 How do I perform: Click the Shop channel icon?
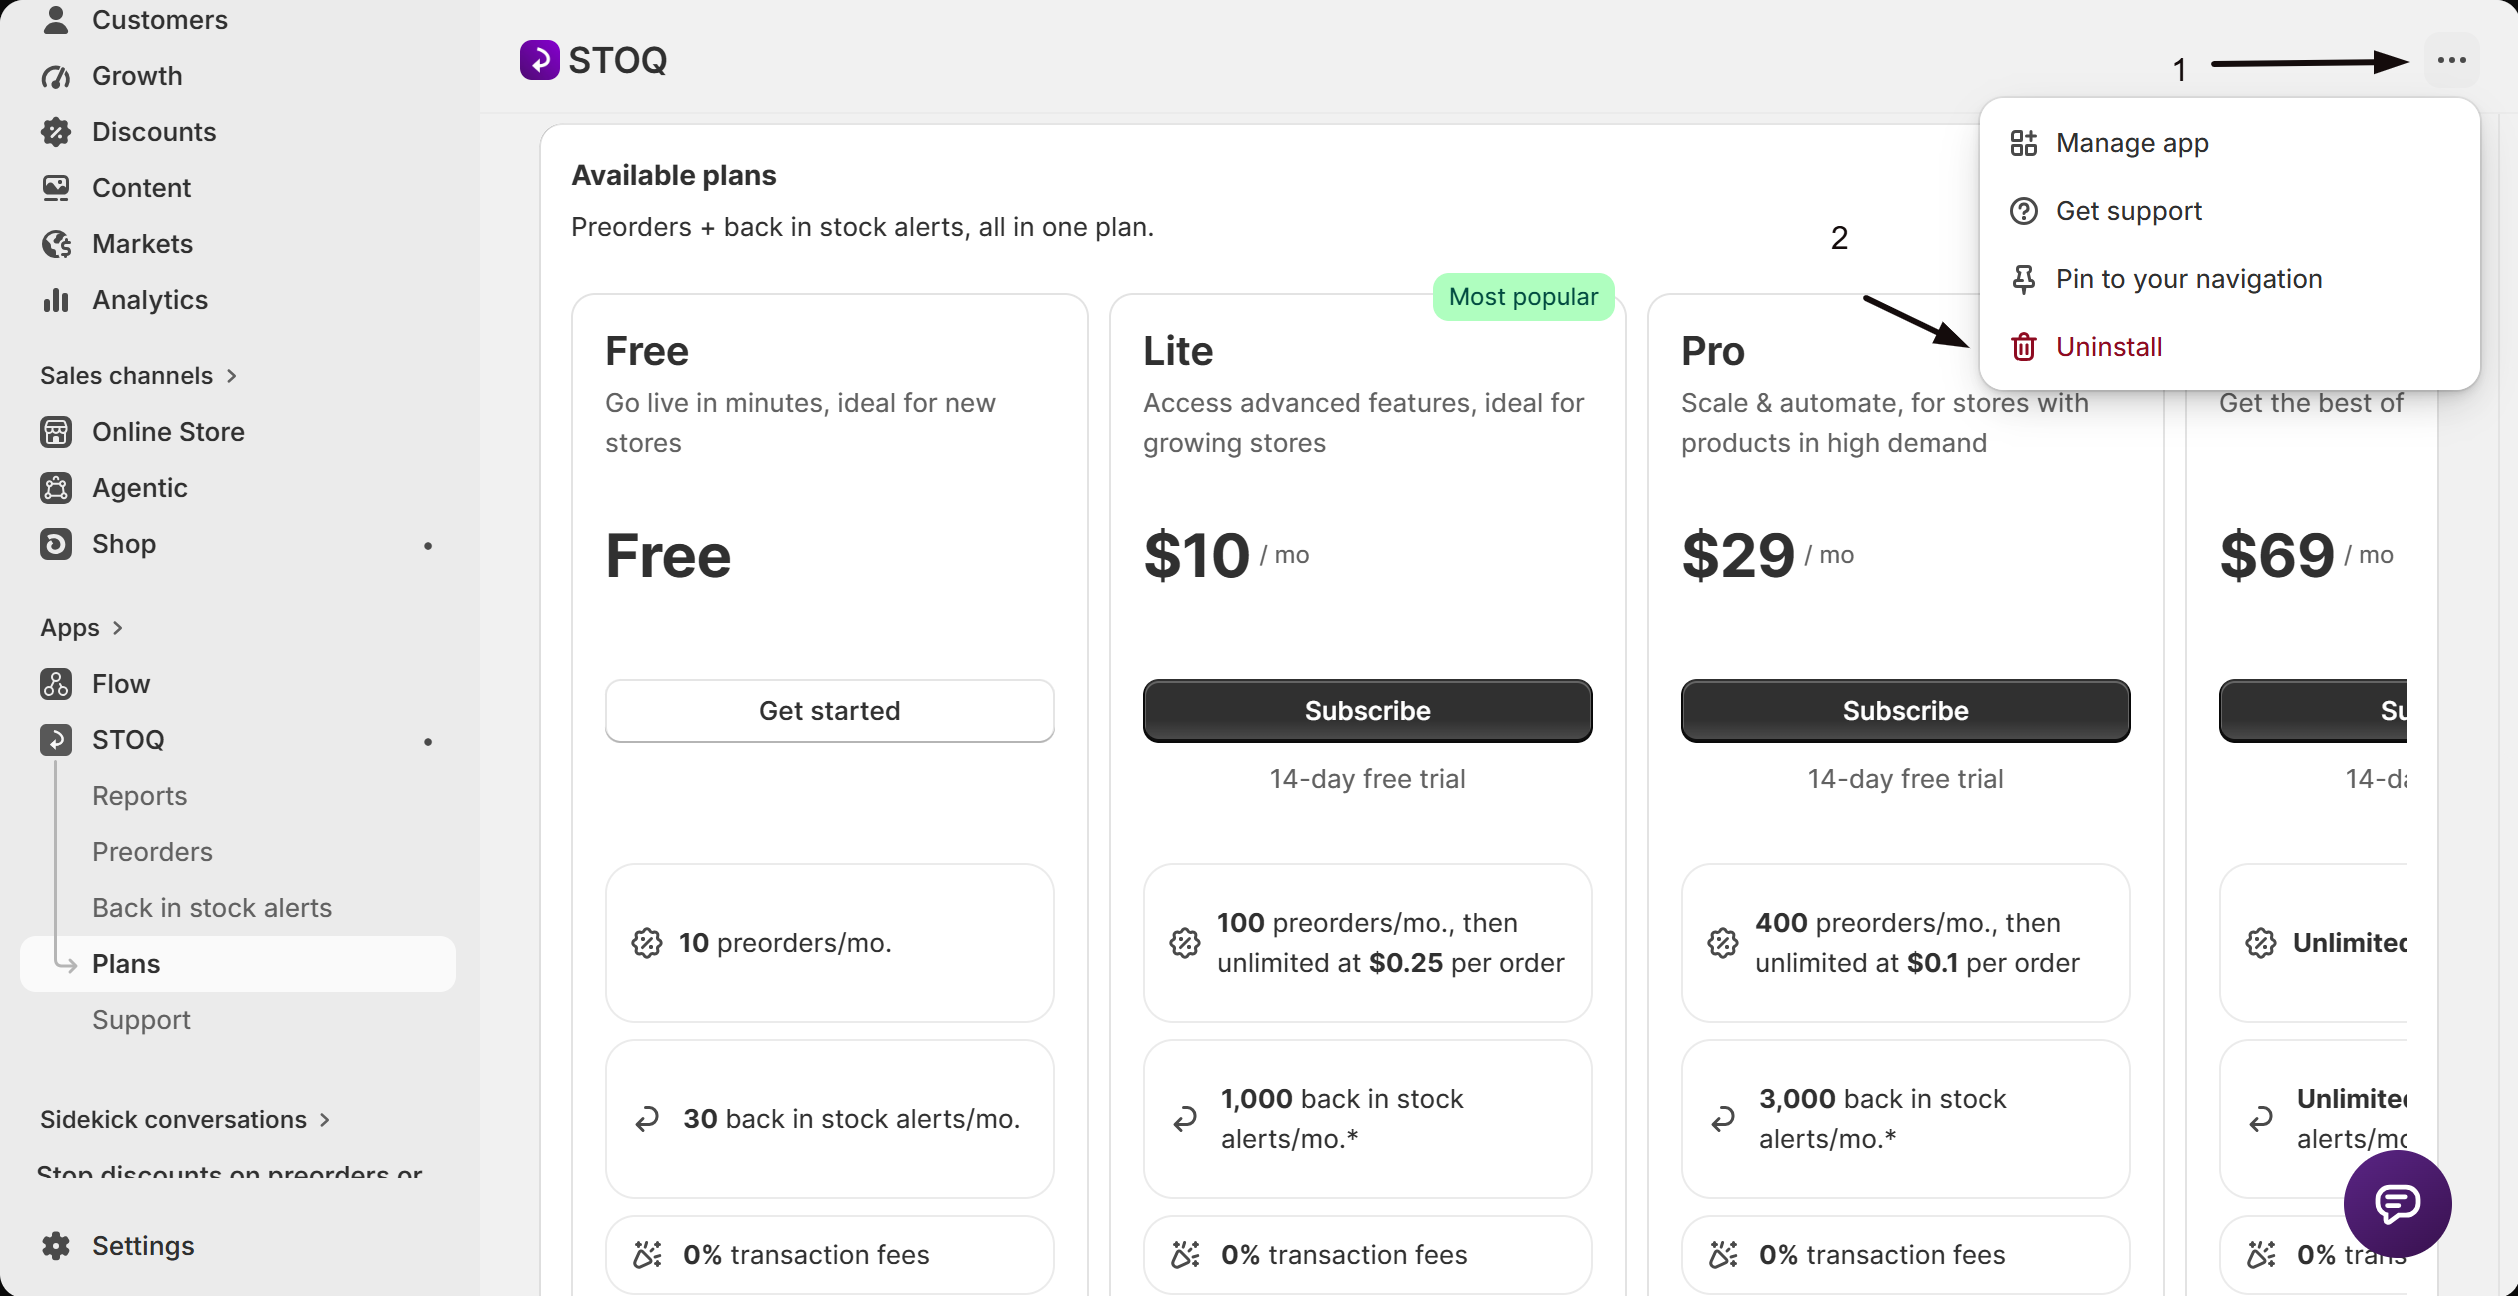tap(56, 544)
